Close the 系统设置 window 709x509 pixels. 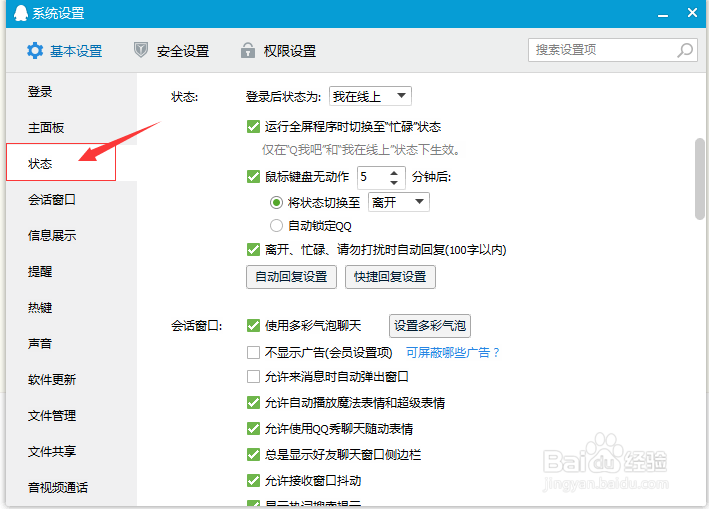(692, 13)
